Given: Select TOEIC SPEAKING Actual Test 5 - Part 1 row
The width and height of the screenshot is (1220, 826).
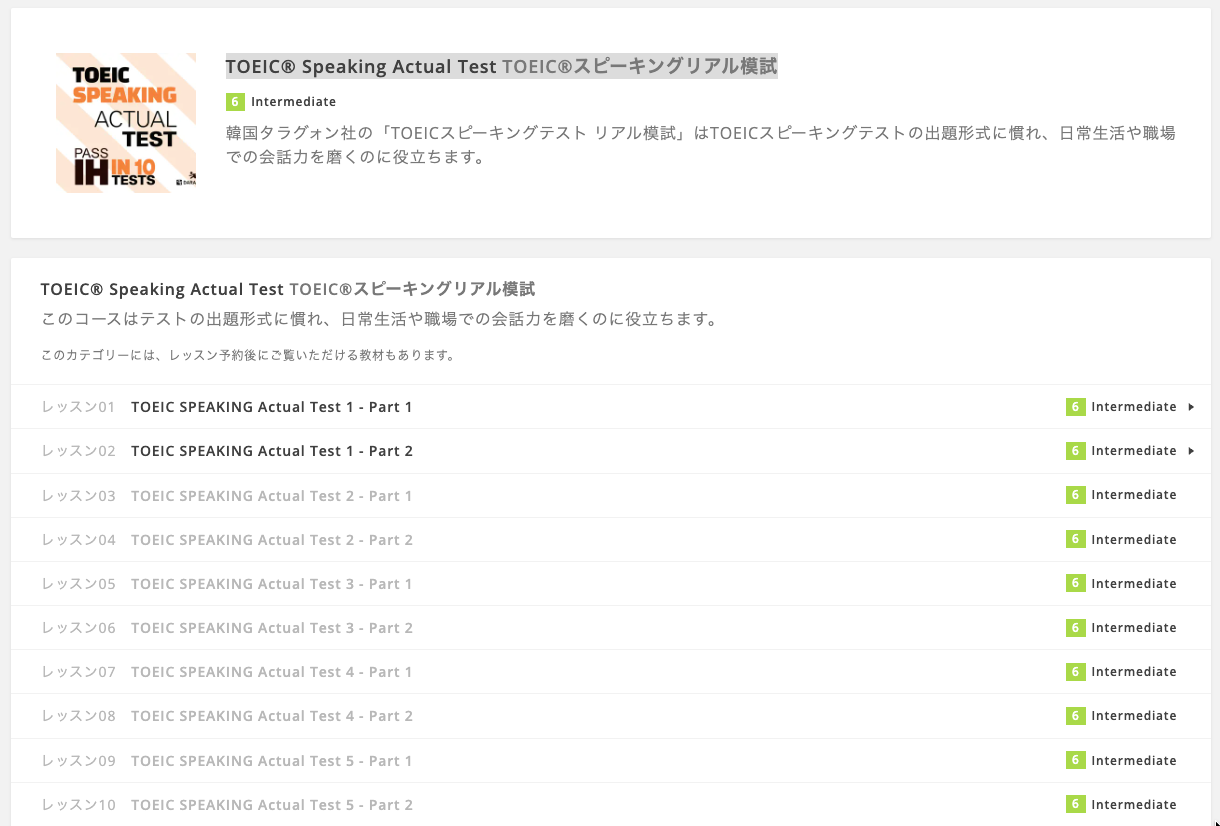Looking at the screenshot, I should click(x=610, y=761).
